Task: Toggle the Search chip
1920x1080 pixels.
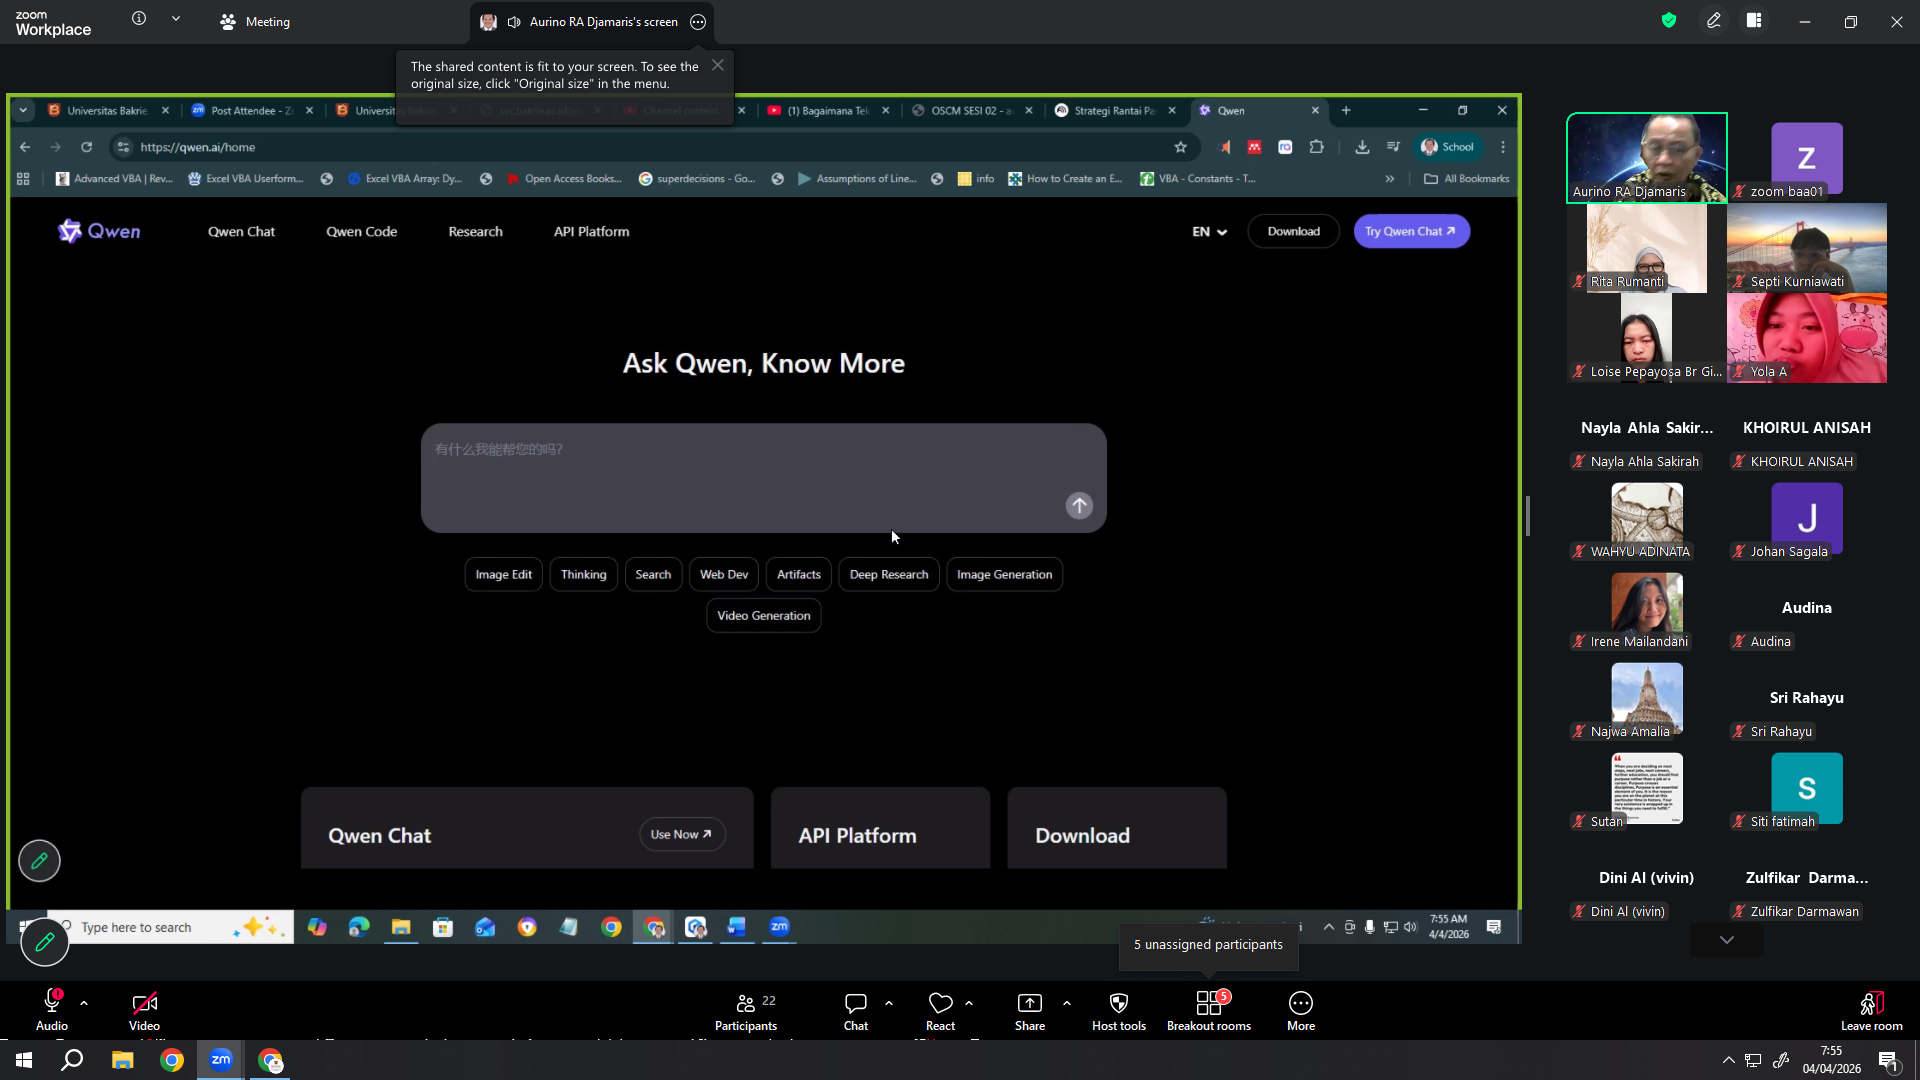Action: point(653,575)
